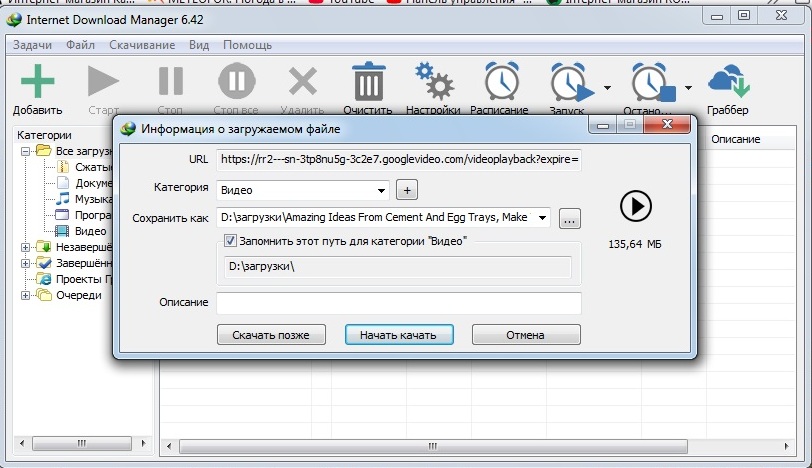Maximize the Internet Download Manager window

(x=744, y=16)
